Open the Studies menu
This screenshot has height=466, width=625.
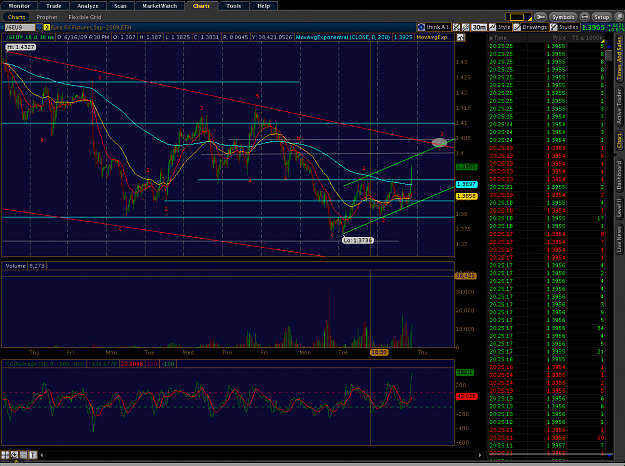(564, 27)
